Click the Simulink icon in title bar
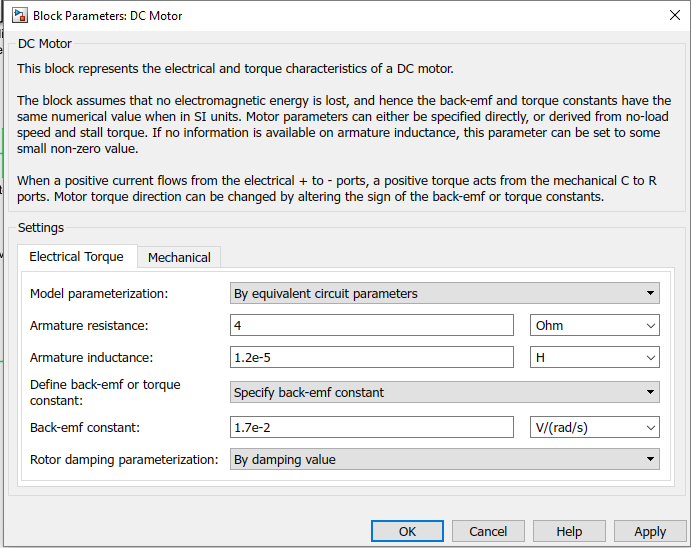691x548 pixels. [17, 16]
